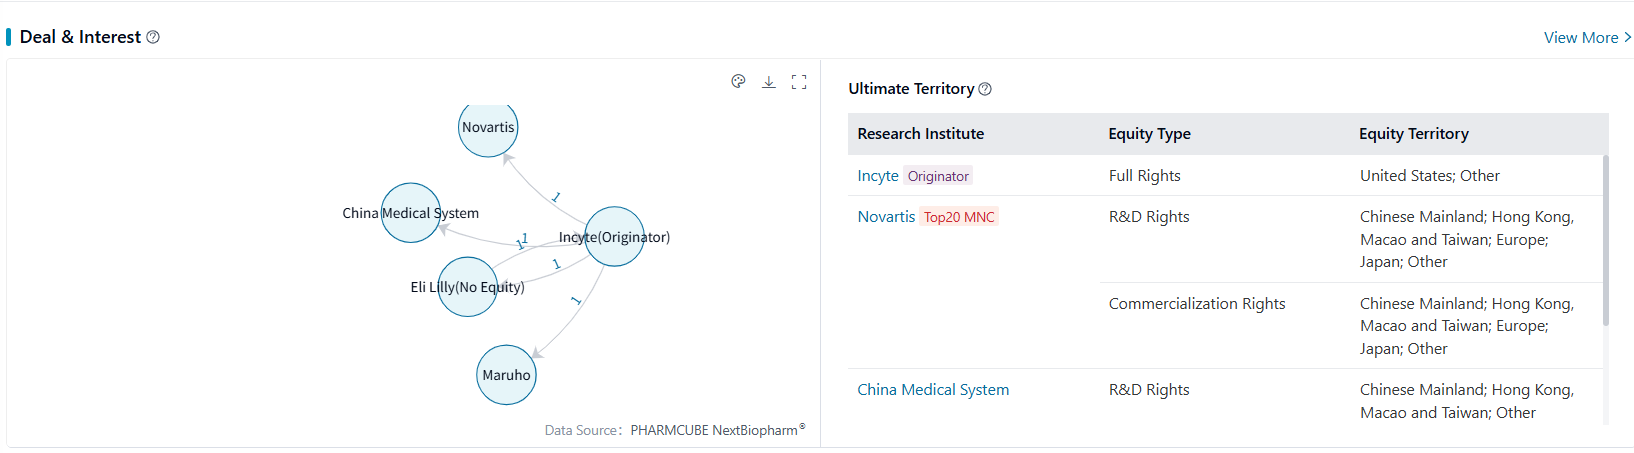This screenshot has width=1634, height=453.
Task: Click the territory table vertical scrollbar
Action: [x=1605, y=240]
